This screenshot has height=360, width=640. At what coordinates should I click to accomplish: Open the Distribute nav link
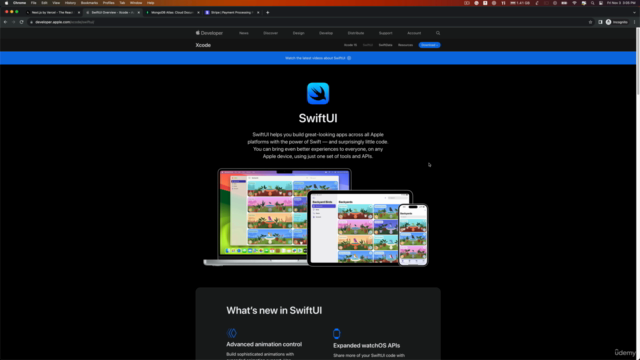coord(356,33)
